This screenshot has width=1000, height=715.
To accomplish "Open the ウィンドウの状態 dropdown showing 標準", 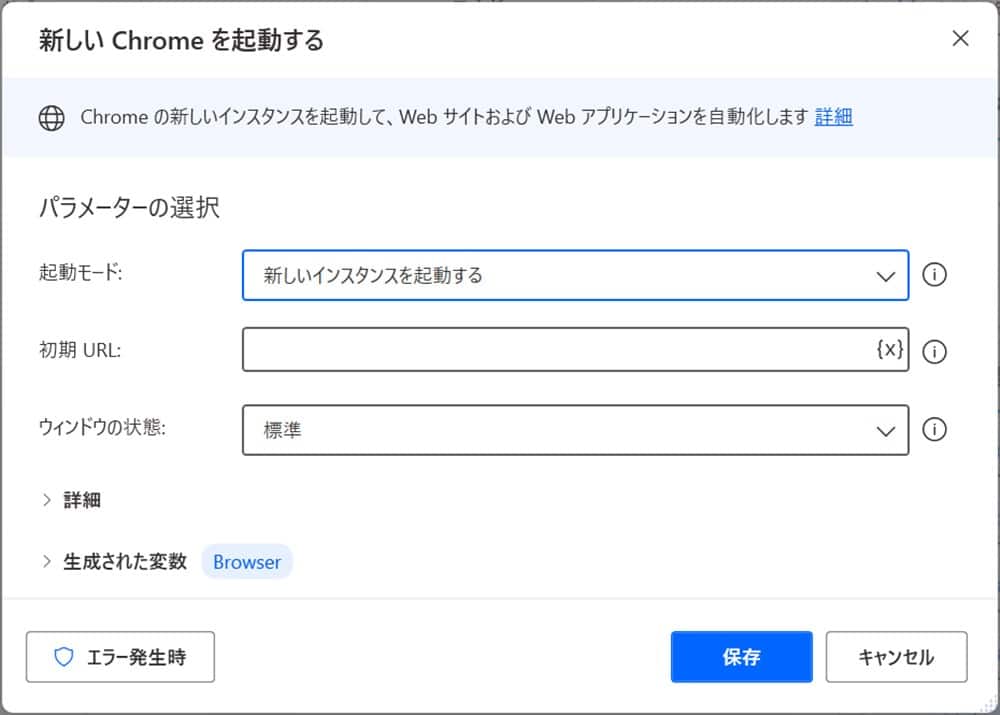I will click(x=575, y=430).
